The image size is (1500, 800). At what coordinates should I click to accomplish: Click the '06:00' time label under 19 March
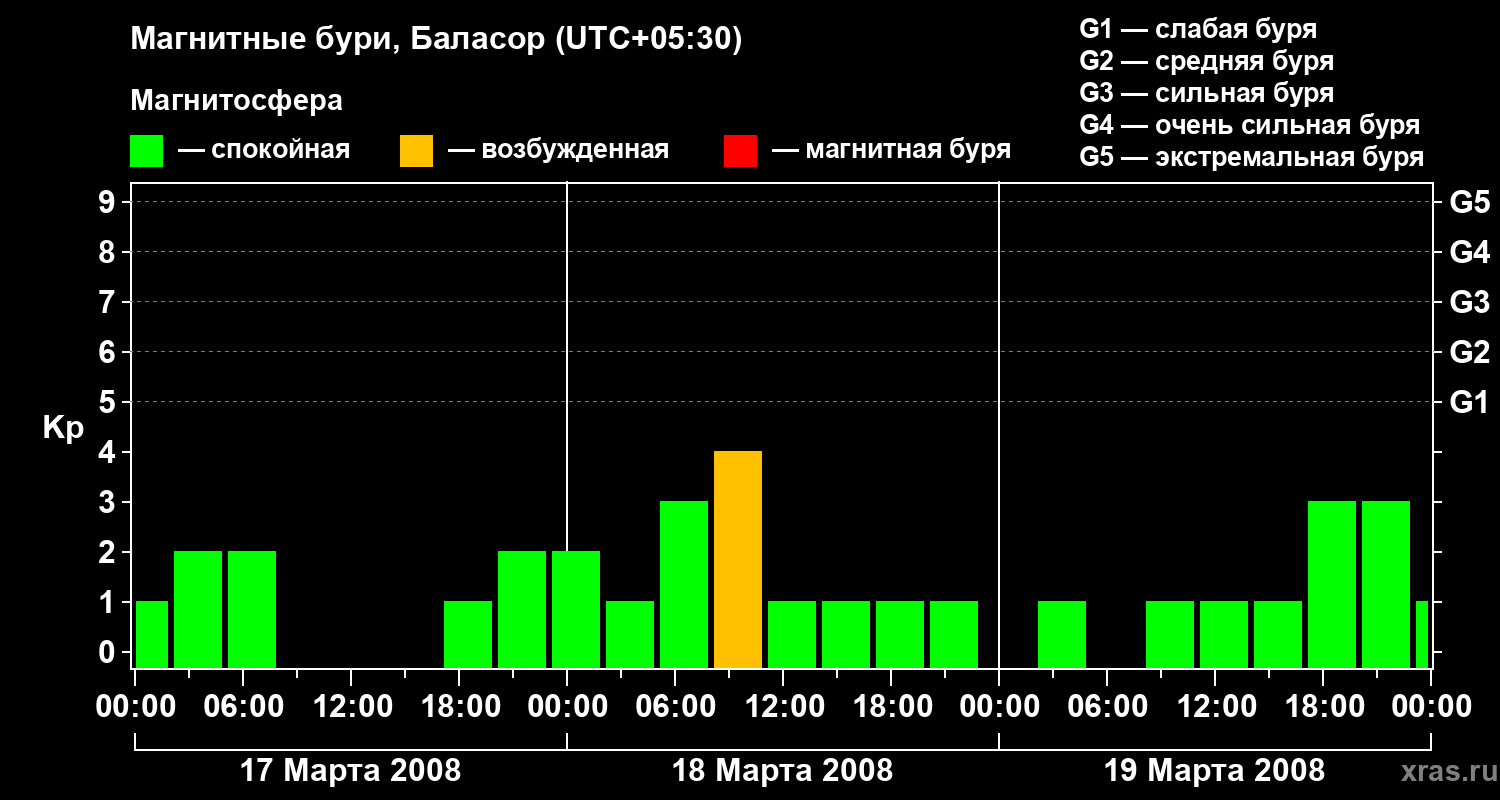(x=1108, y=707)
